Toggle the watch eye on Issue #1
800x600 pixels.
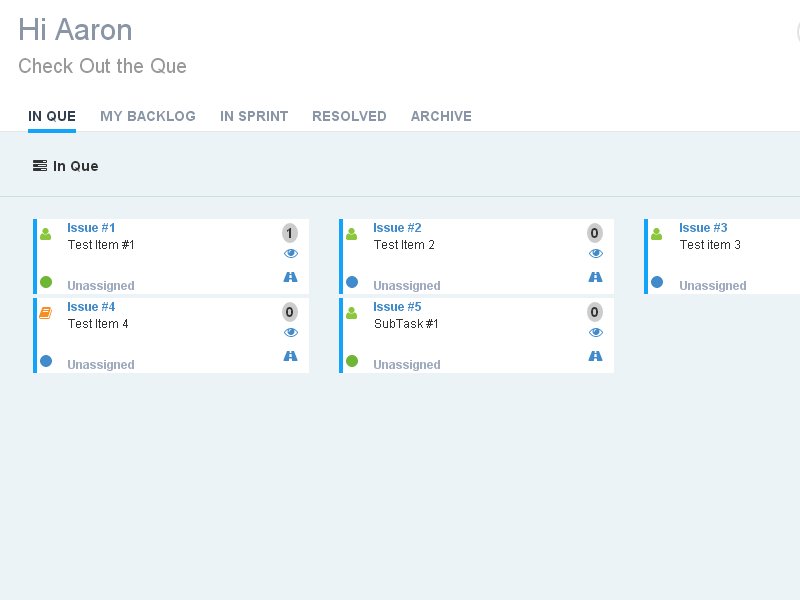tap(291, 254)
